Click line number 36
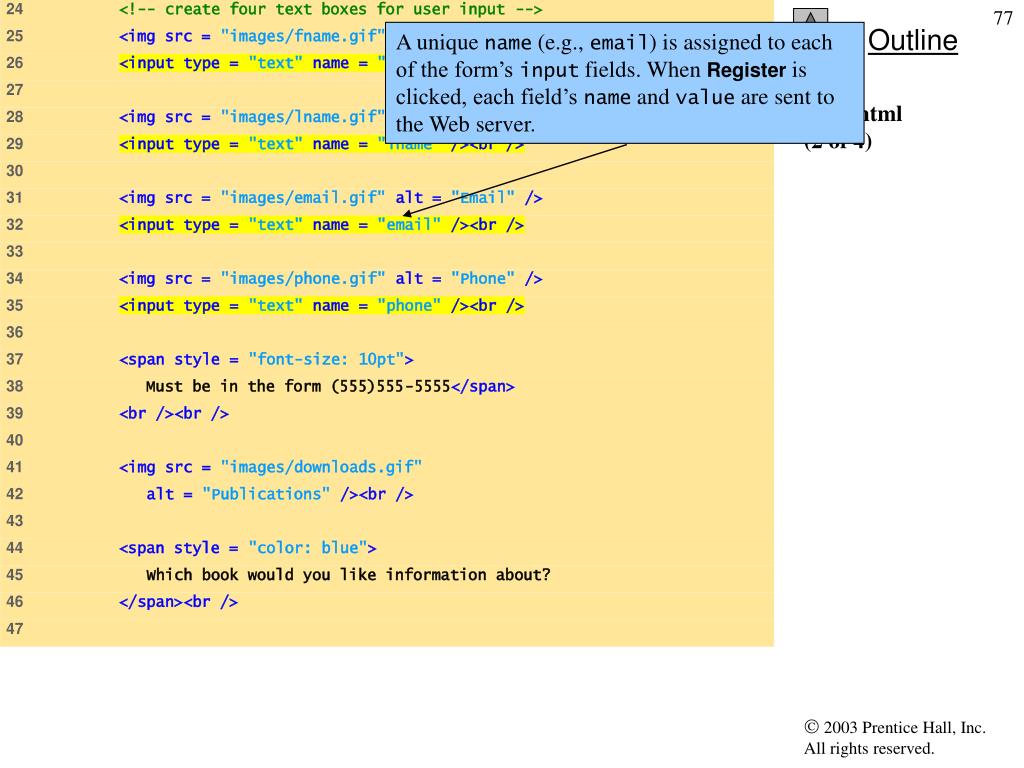Screen dimensions: 1024x768 (x=14, y=332)
